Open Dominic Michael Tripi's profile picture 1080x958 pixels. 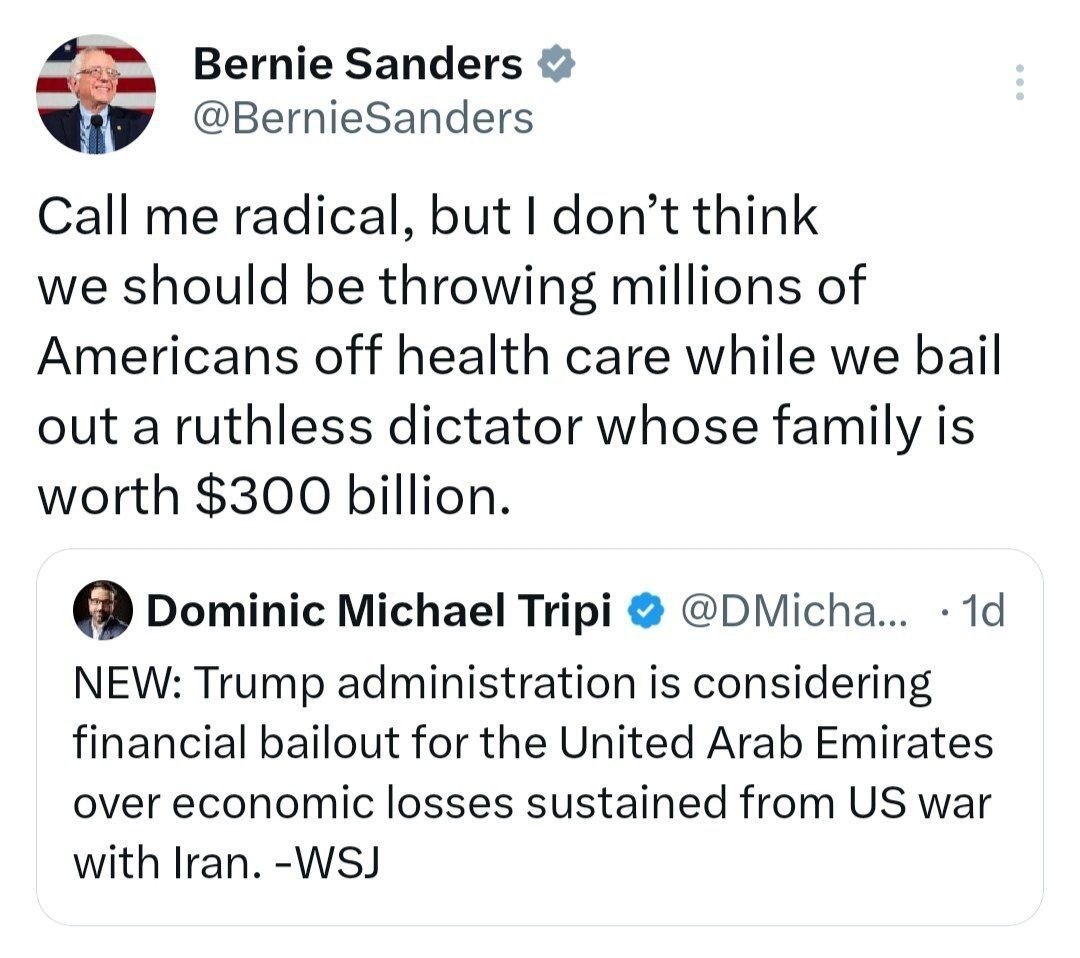tap(102, 610)
